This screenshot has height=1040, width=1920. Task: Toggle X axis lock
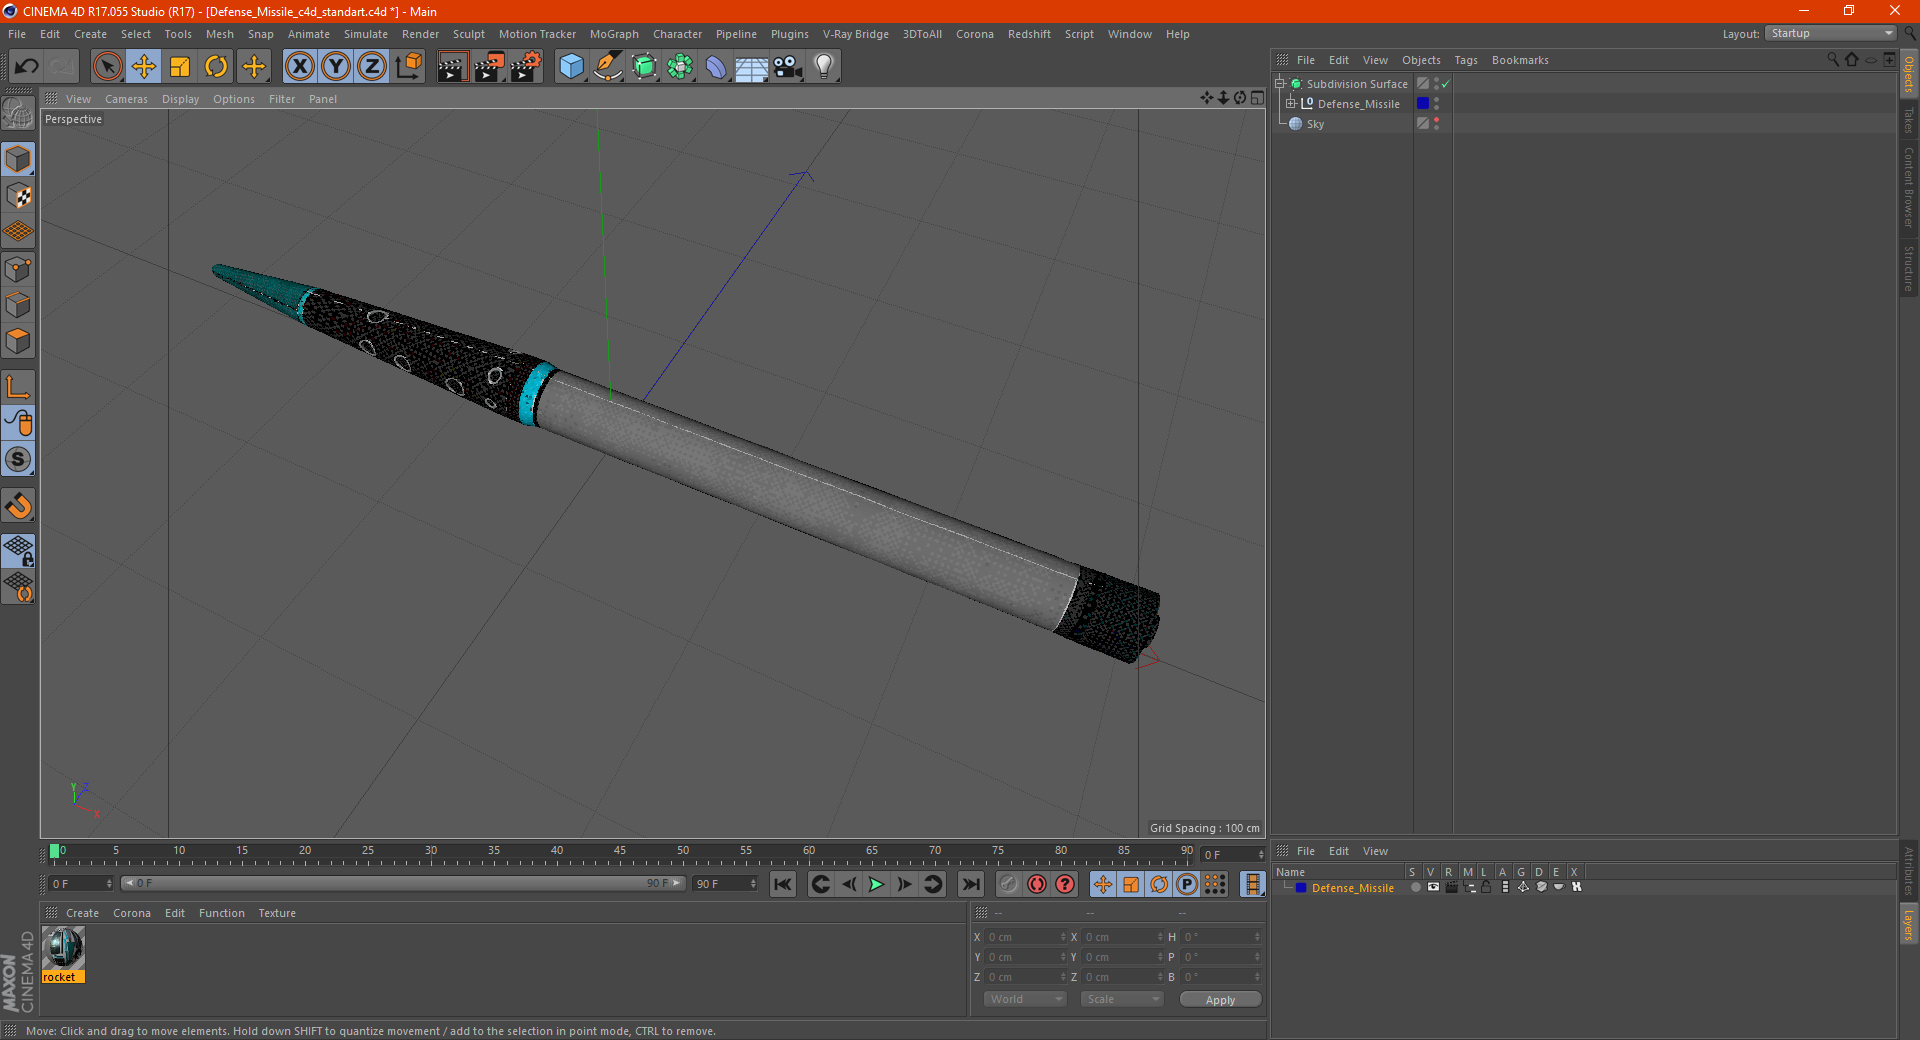click(299, 67)
